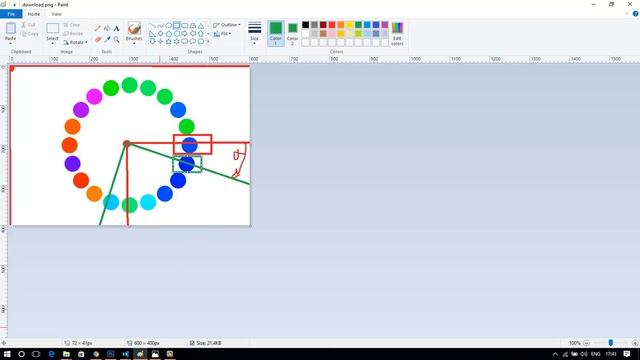The height and width of the screenshot is (360, 640).
Task: Click the Resize button
Action: click(x=73, y=33)
